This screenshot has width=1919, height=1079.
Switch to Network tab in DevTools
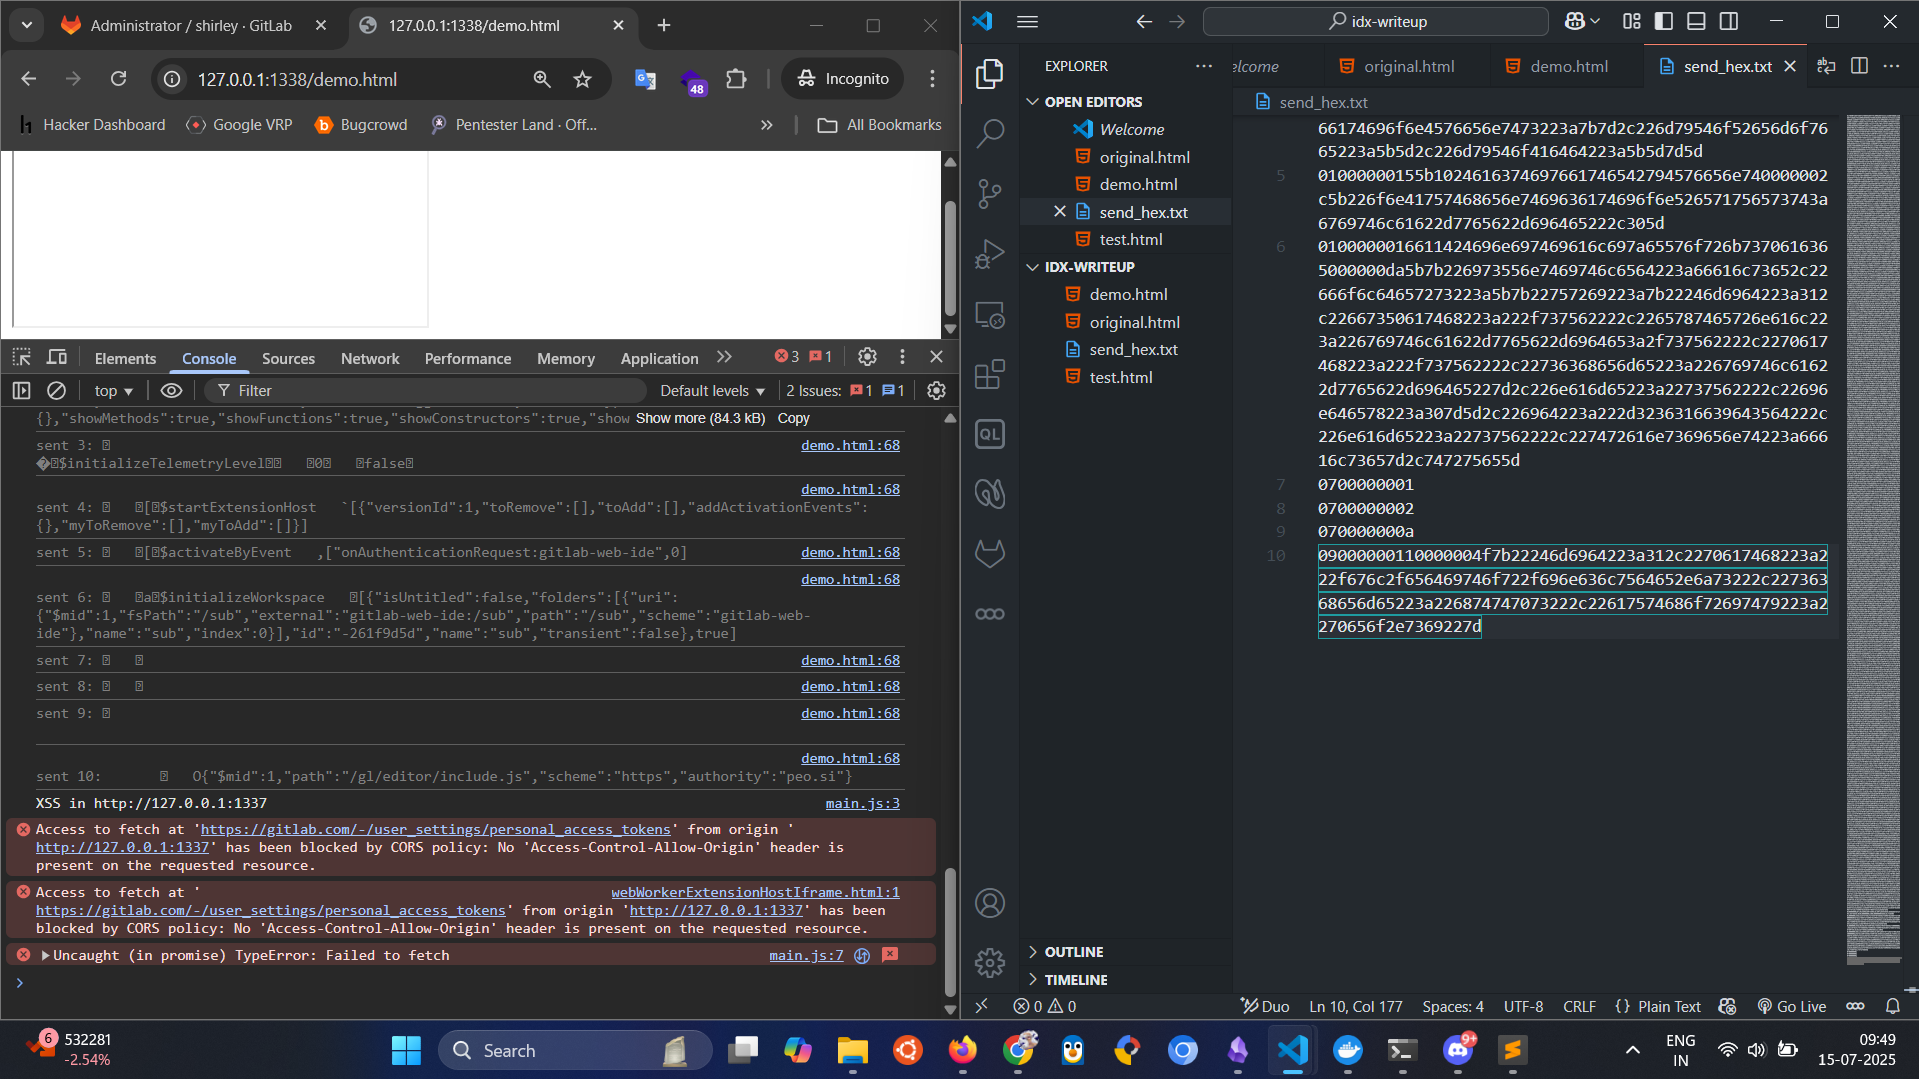point(370,358)
